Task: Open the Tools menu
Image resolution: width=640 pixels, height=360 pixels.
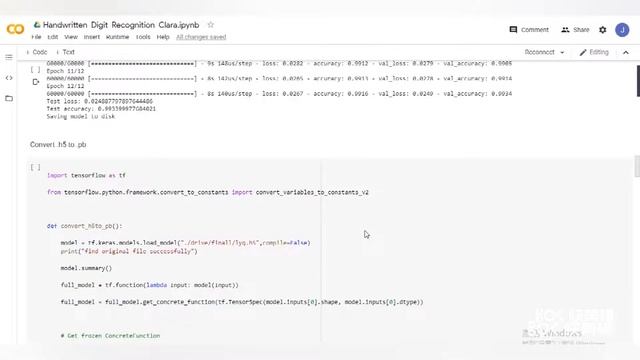Action: [x=143, y=37]
